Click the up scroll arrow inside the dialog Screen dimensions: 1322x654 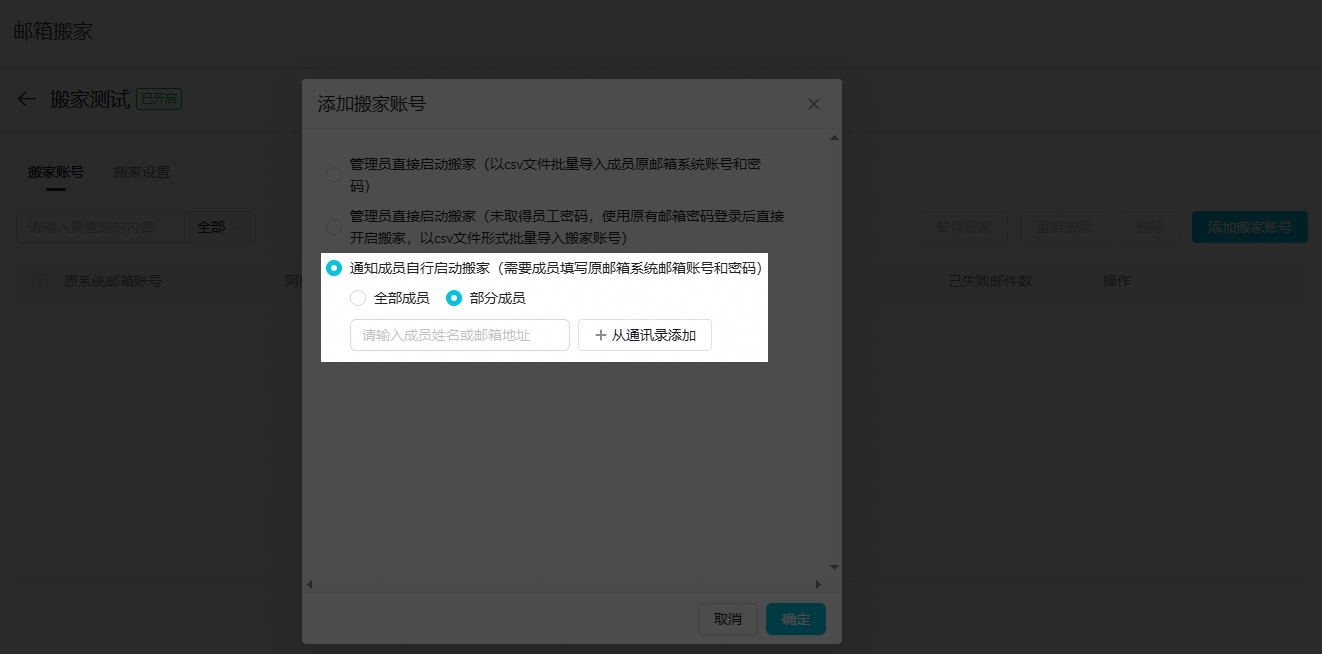pyautogui.click(x=832, y=137)
